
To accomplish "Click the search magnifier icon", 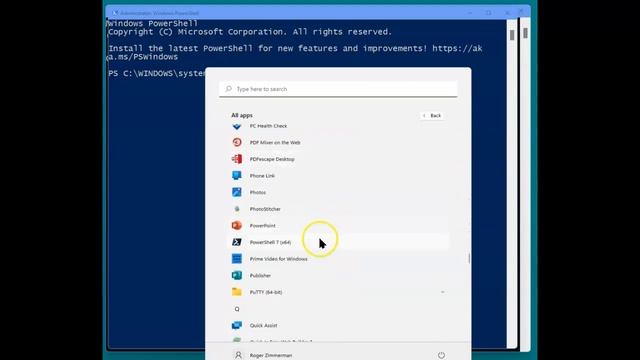I will 229,89.
